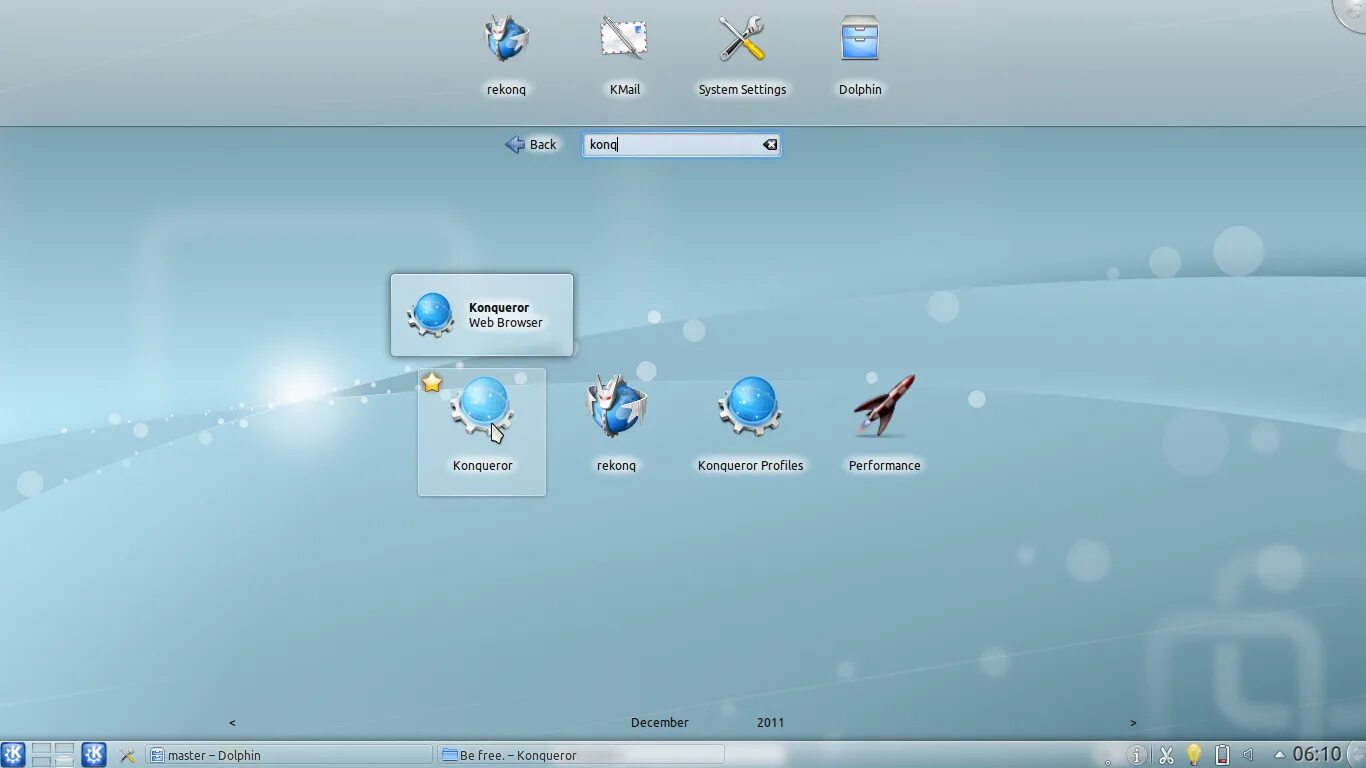Open the virtual desktop pager
This screenshot has height=768, width=1366.
pos(53,754)
